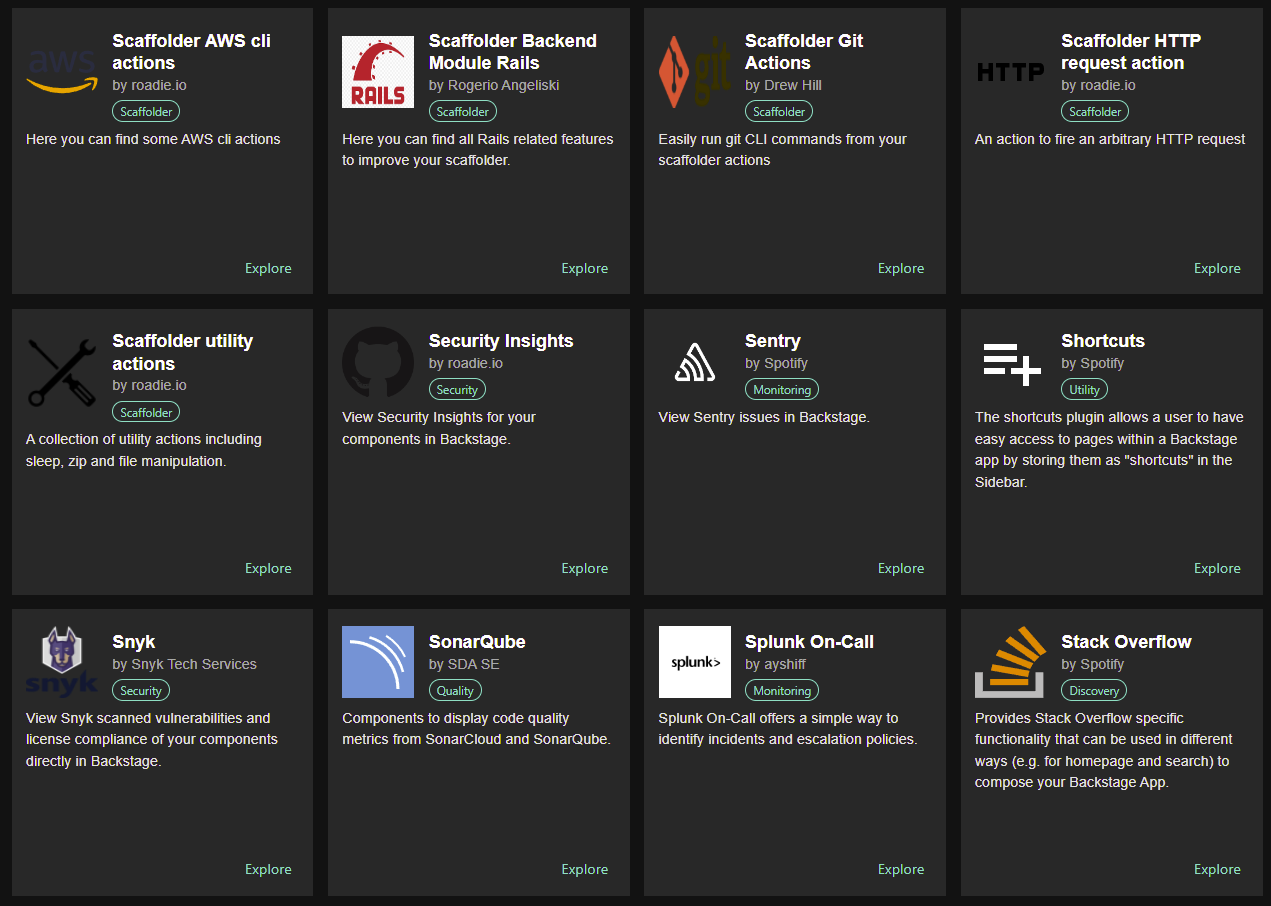Click the 'Sentry' card title
The width and height of the screenshot is (1271, 906).
click(773, 341)
